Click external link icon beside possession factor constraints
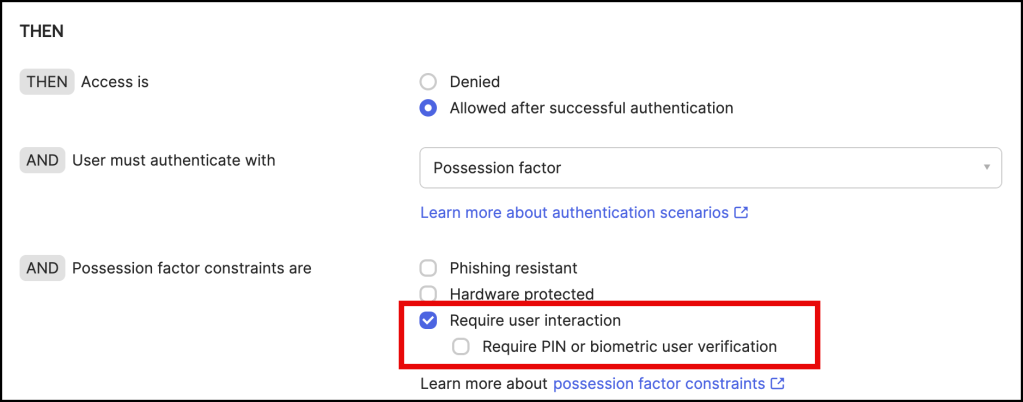Image resolution: width=1023 pixels, height=402 pixels. pos(777,383)
